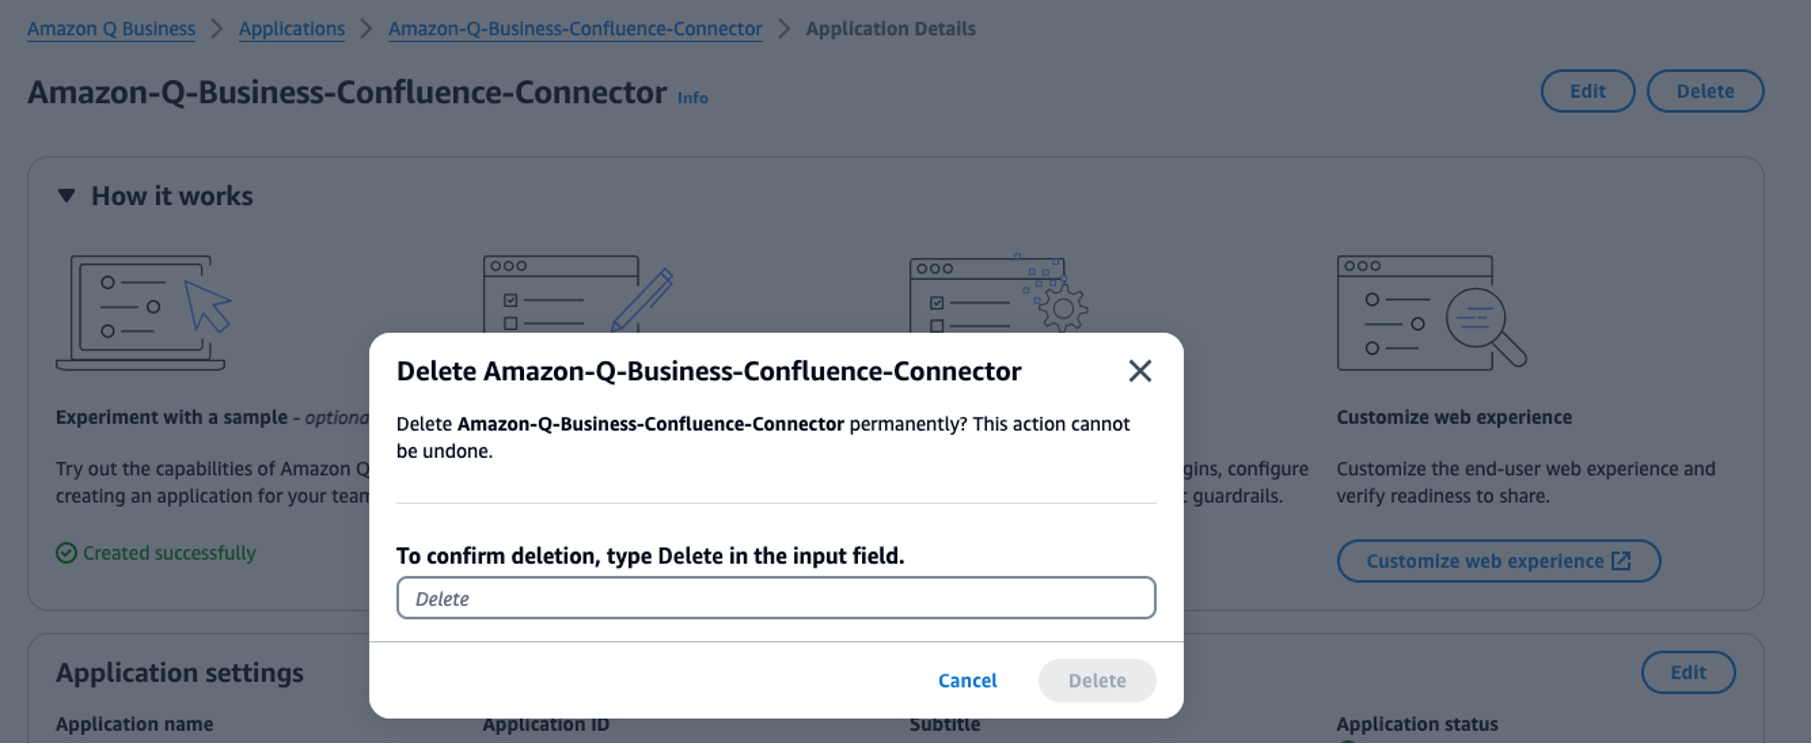The image size is (1812, 744).
Task: Click the Edit button in page header
Action: pos(1587,91)
